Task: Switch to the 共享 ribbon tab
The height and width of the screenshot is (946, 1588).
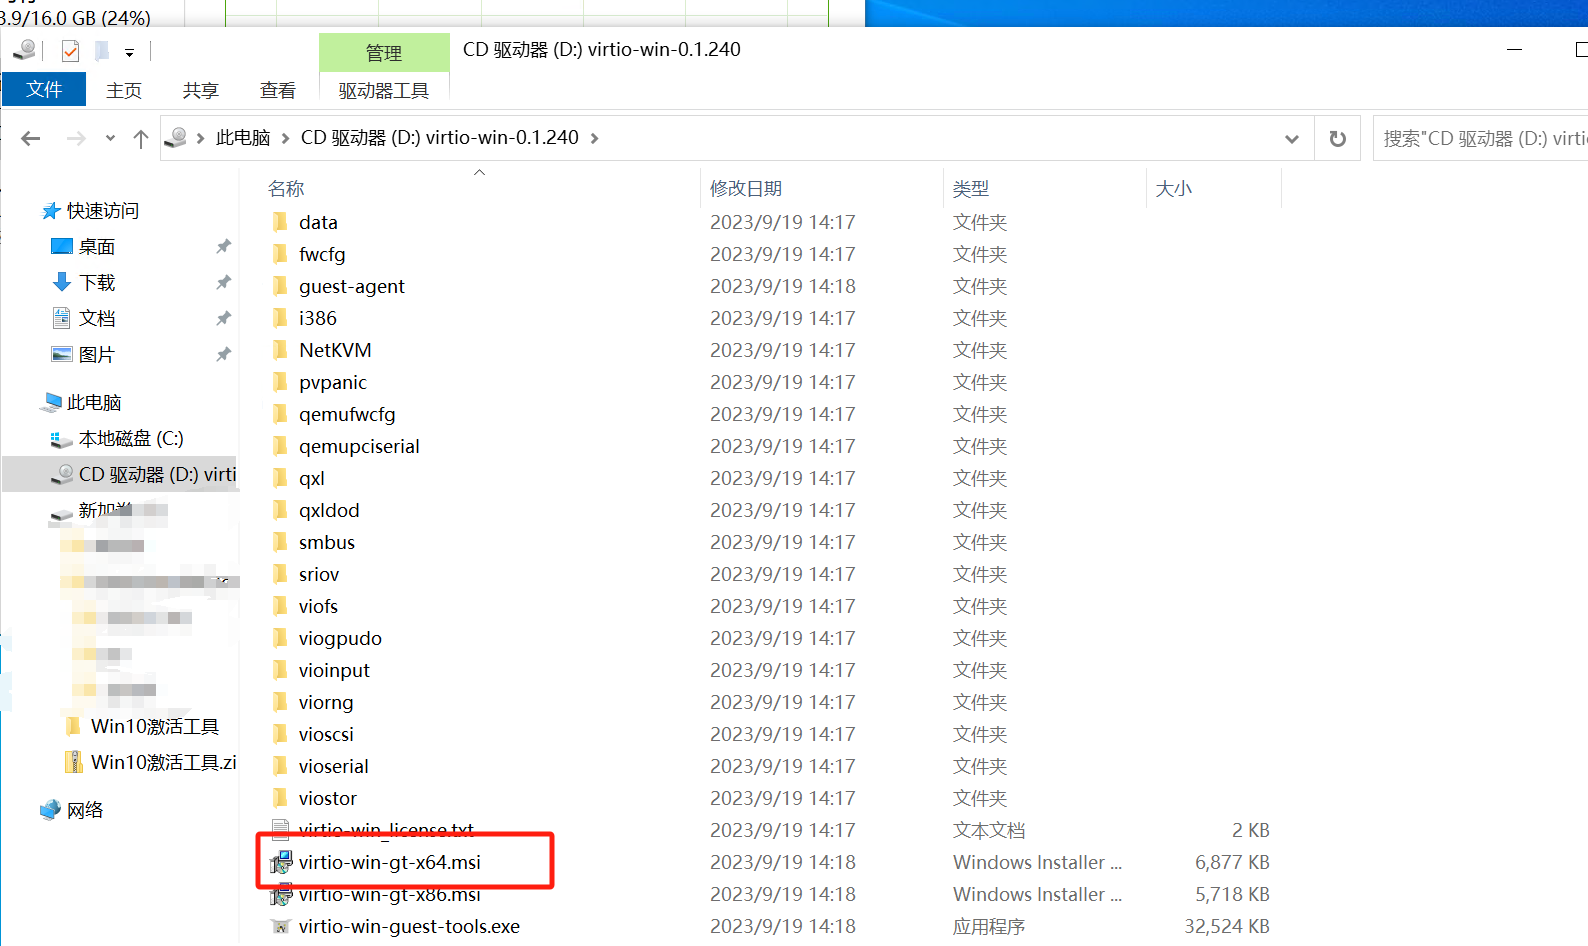Action: click(200, 90)
